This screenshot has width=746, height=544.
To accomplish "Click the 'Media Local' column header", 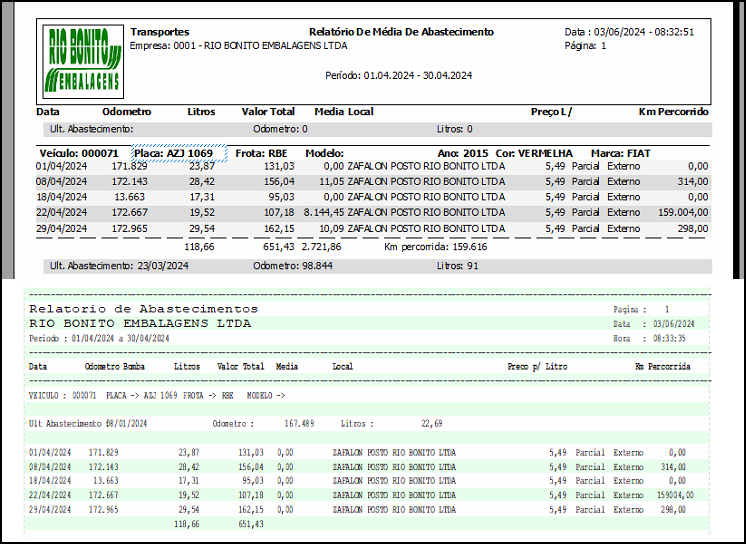I will 344,112.
